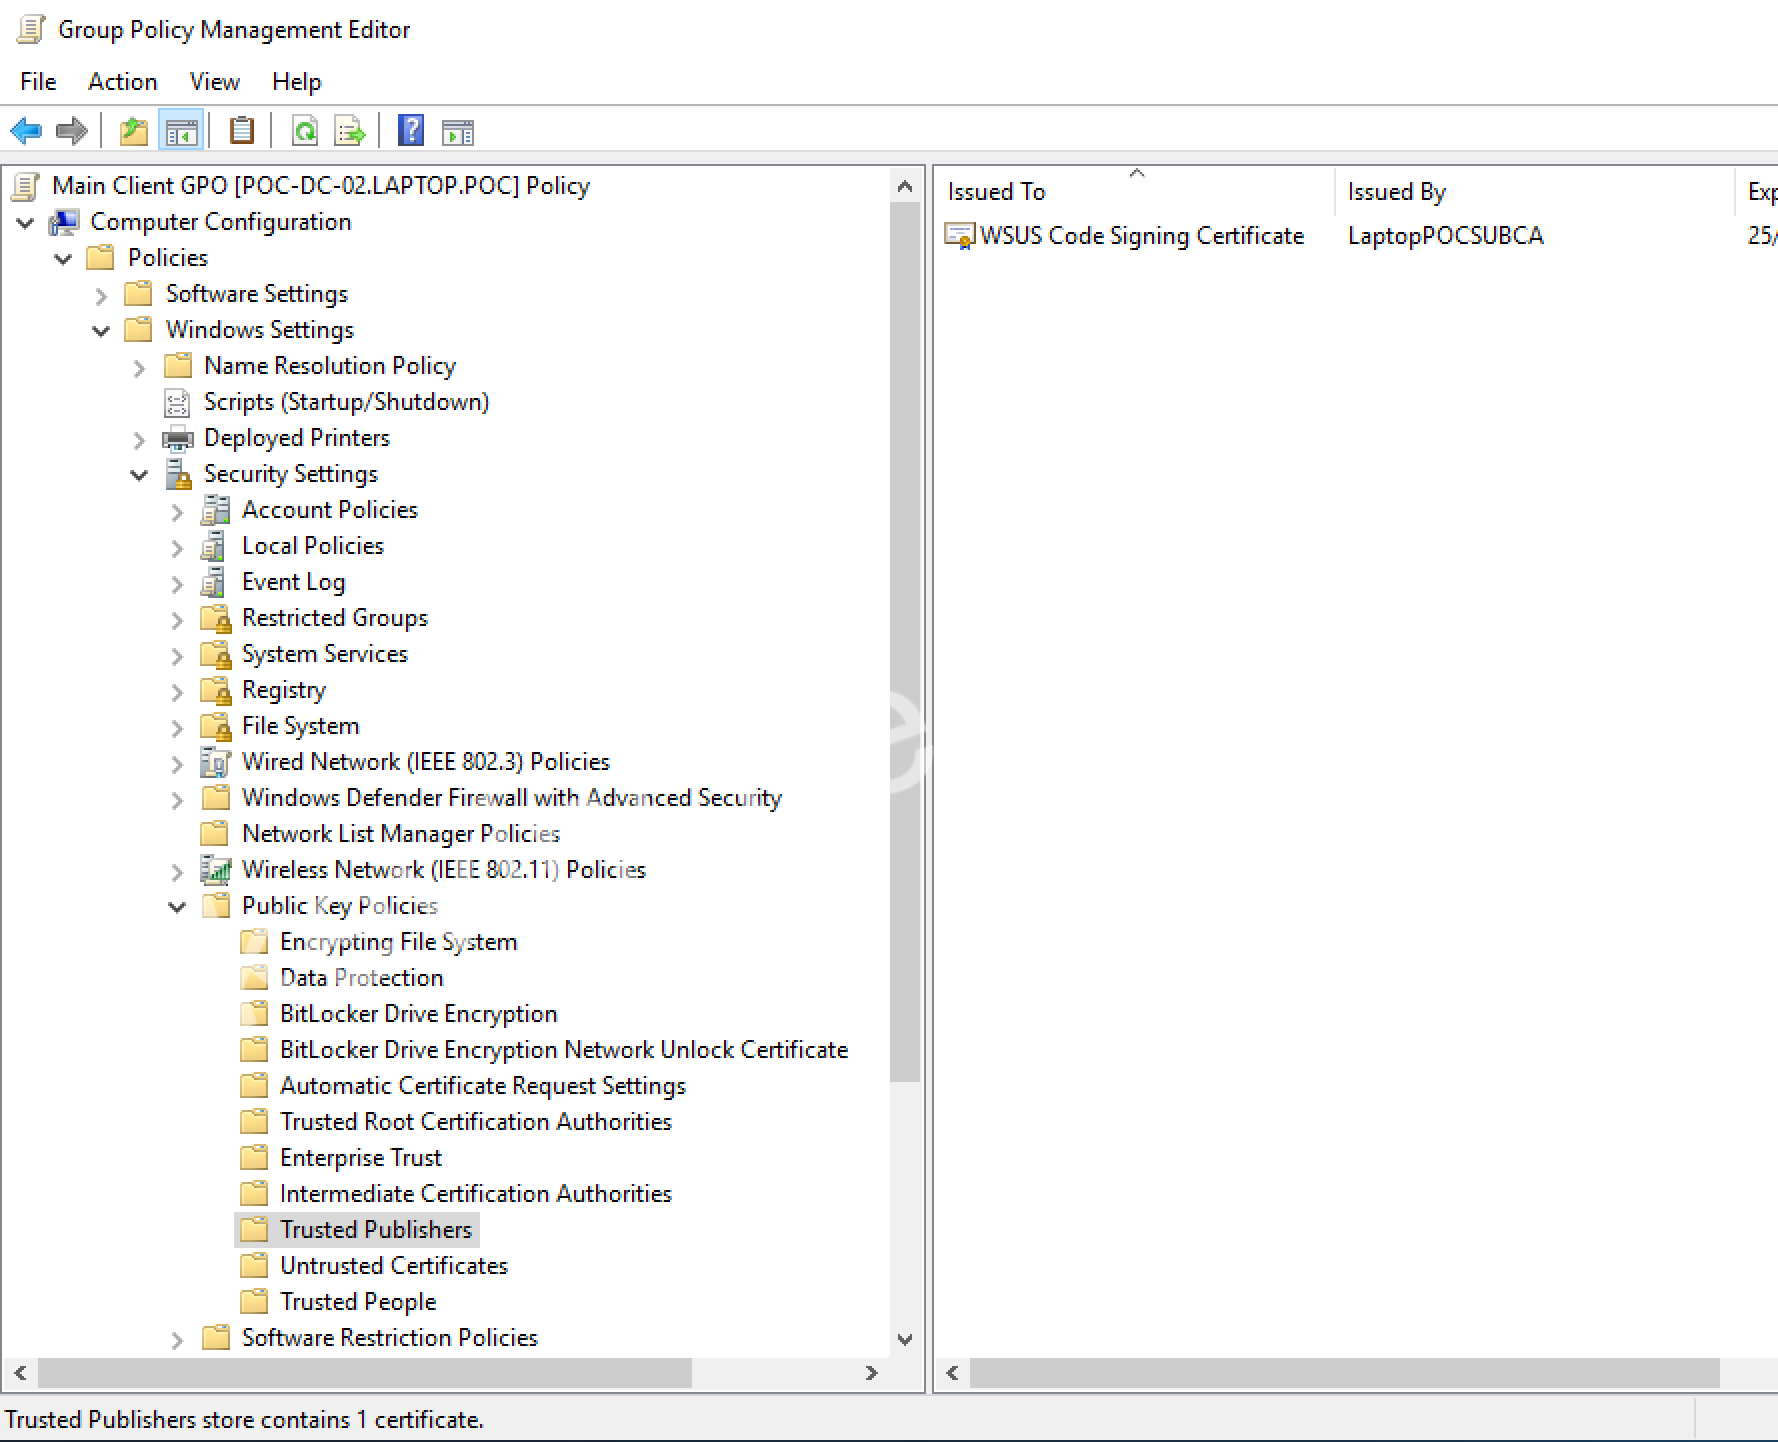Click the Export List toolbar icon
Viewport: 1778px width, 1442px height.
tap(350, 131)
